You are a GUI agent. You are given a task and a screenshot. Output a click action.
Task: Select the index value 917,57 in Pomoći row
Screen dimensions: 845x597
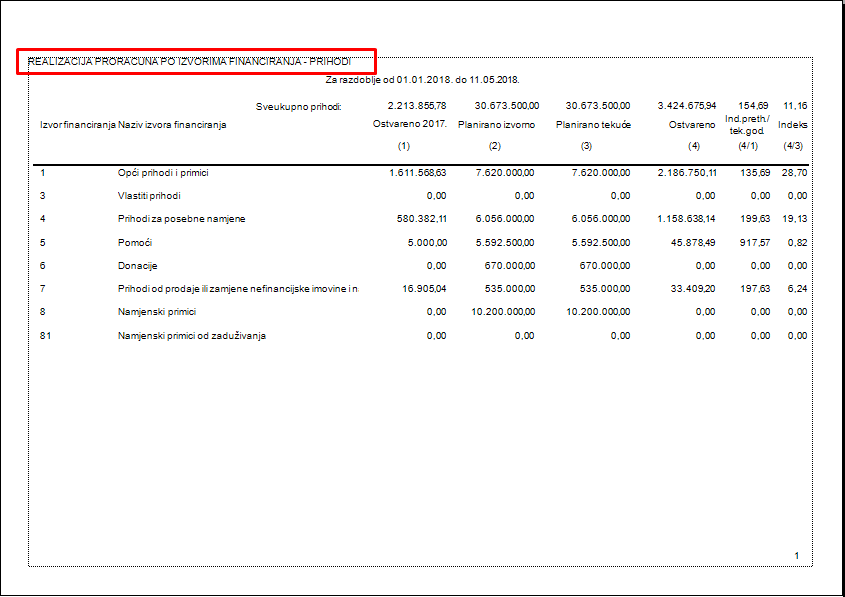[x=751, y=243]
